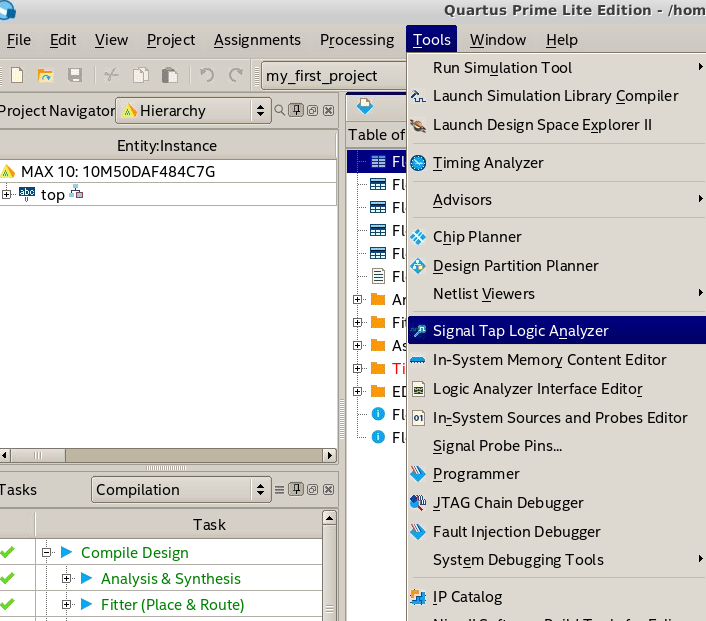Click the Entity:Instance column header

coord(167,145)
